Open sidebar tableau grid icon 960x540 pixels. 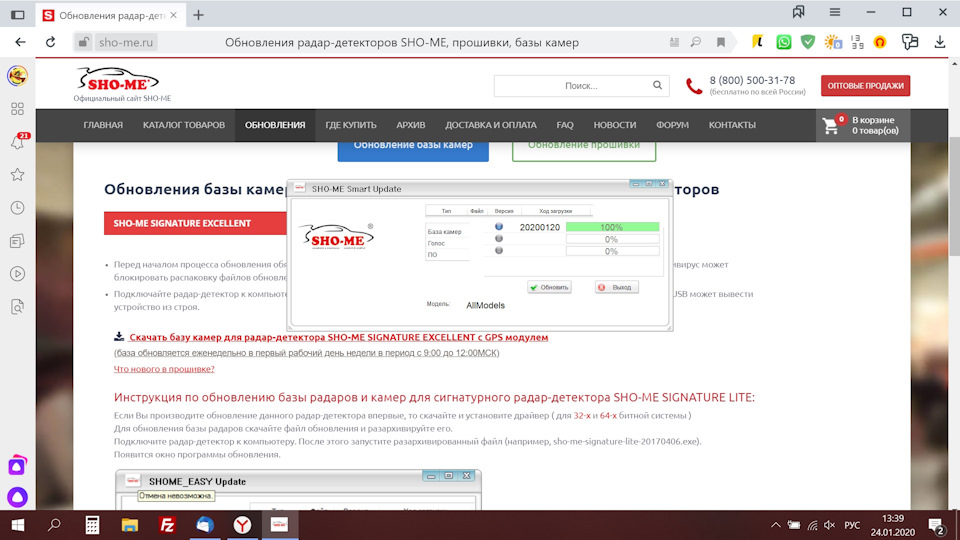coord(17,109)
